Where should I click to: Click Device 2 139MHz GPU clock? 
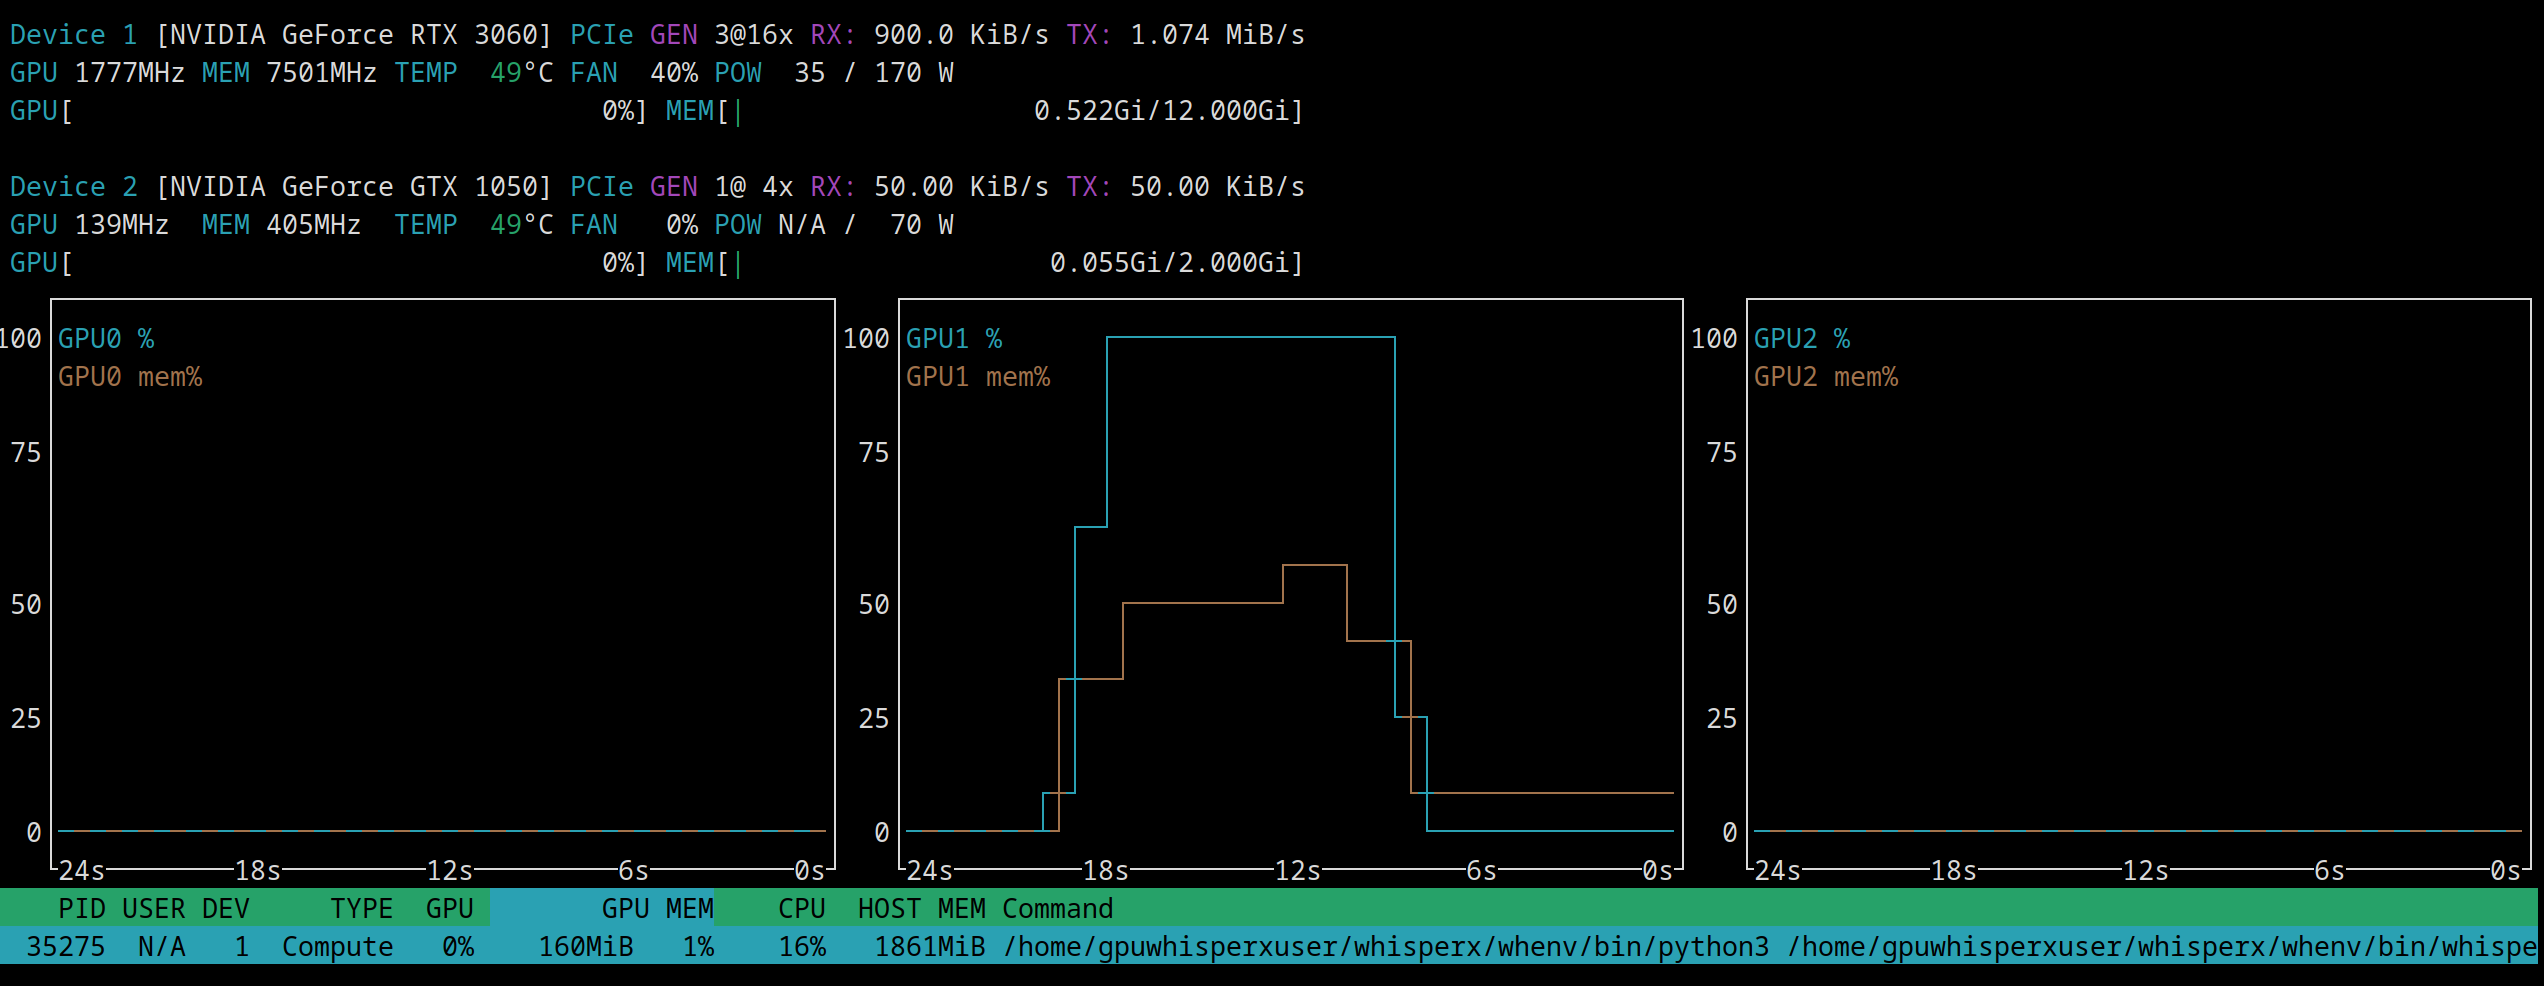click(x=121, y=225)
